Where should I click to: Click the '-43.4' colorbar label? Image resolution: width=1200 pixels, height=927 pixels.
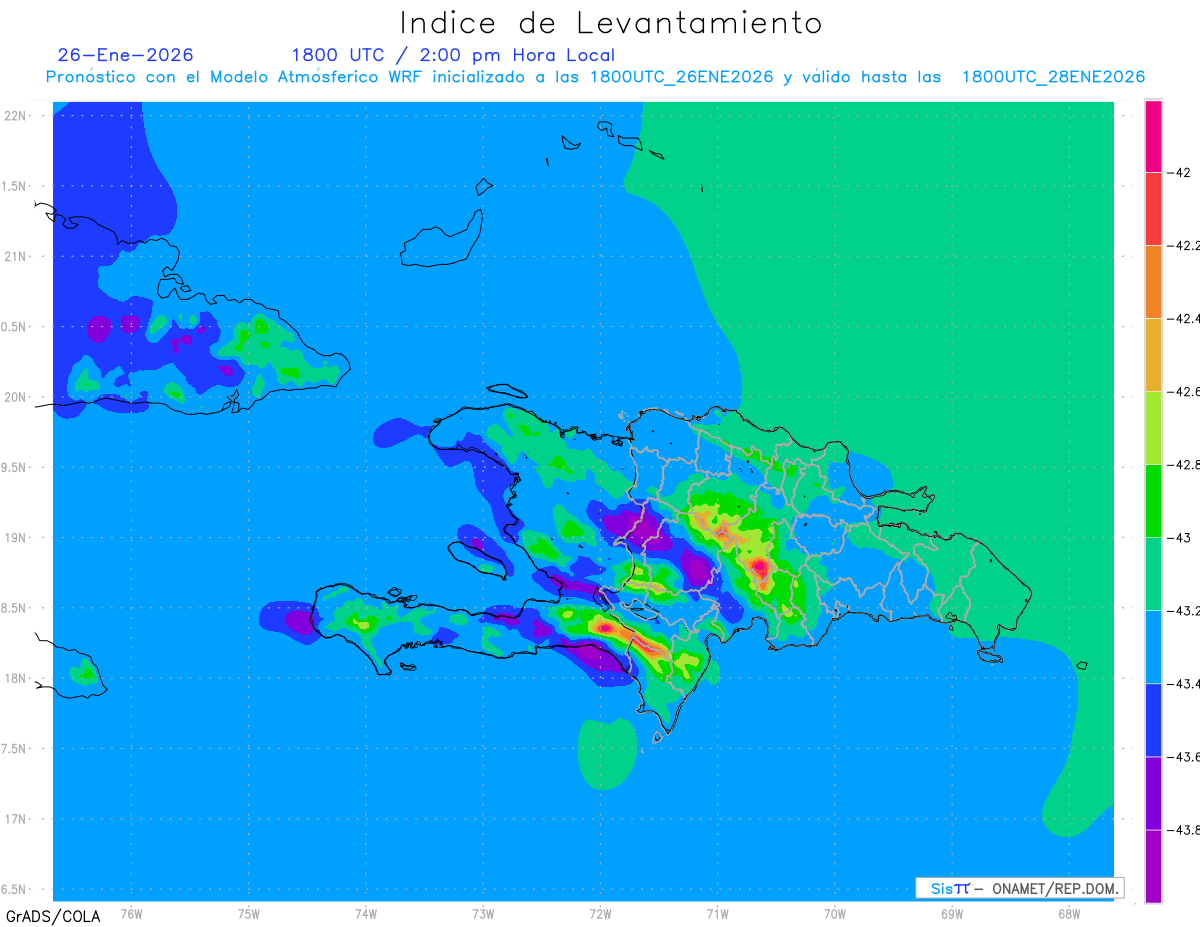click(1183, 684)
